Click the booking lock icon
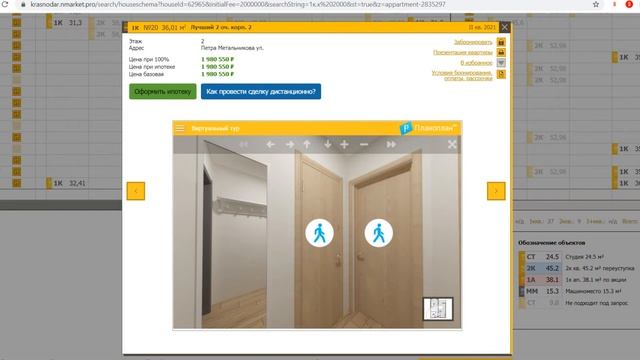Screen dimensions: 640x360 tap(501, 42)
